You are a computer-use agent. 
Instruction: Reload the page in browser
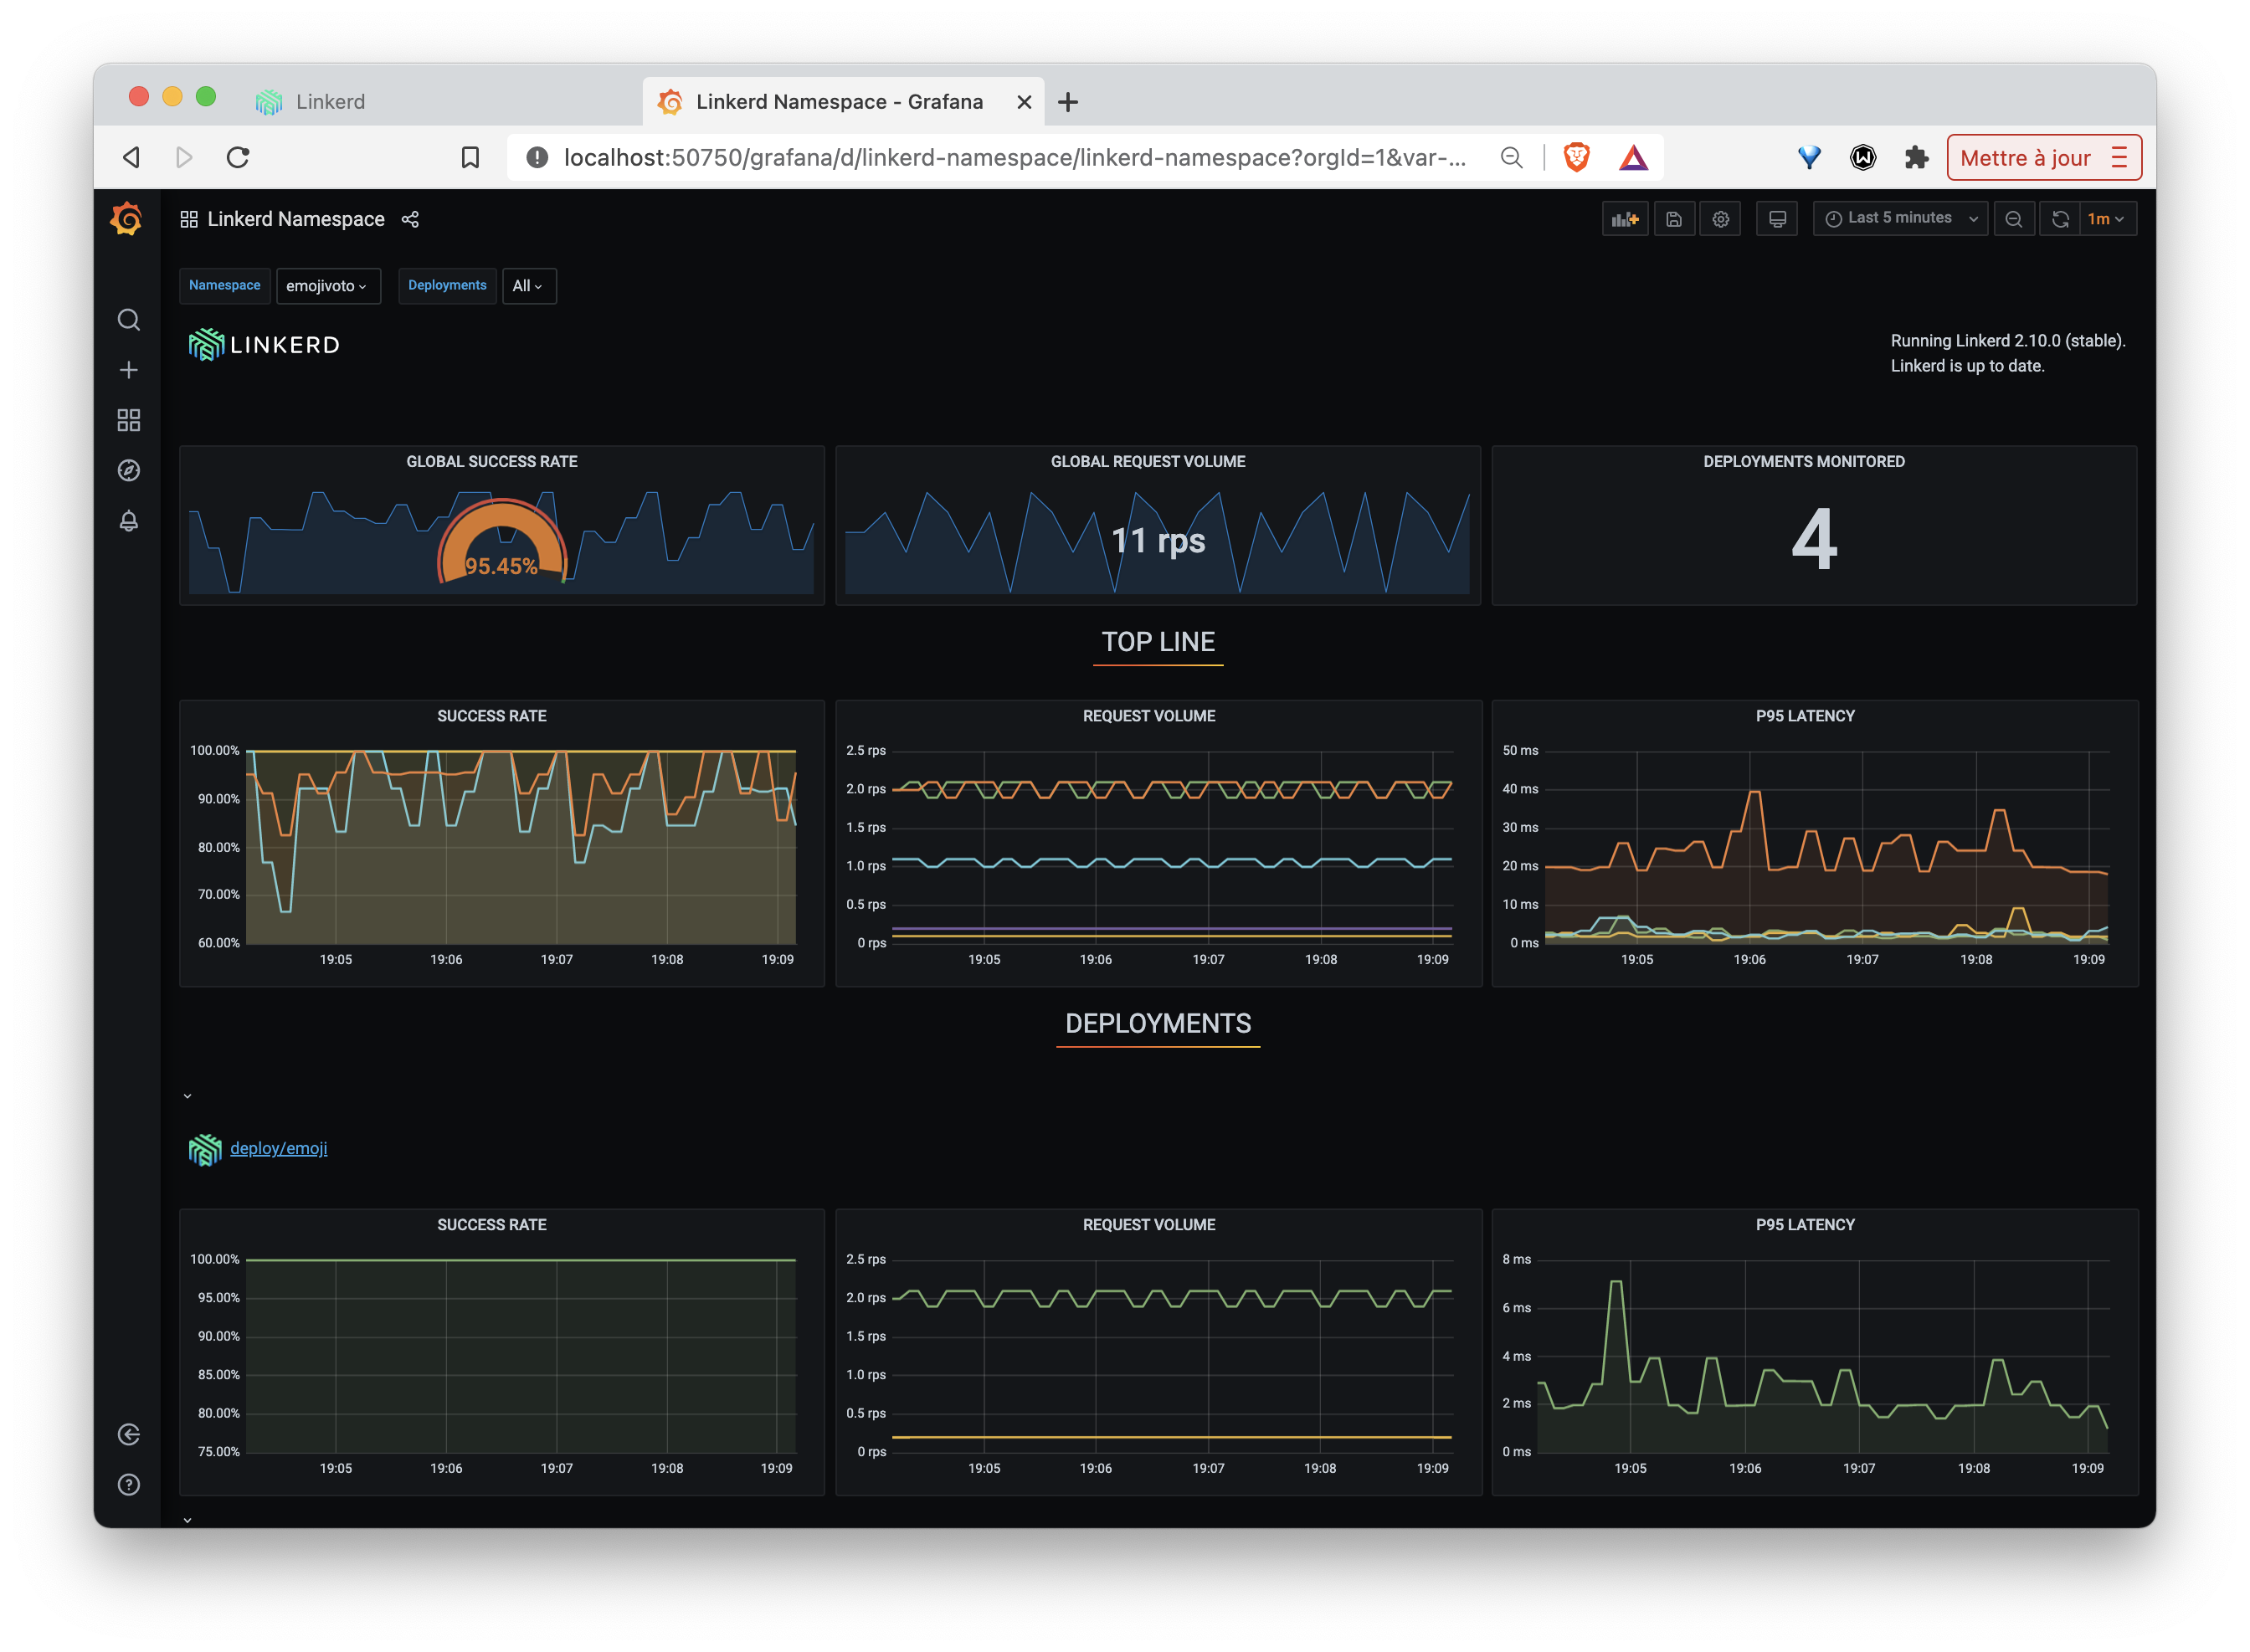[x=237, y=157]
